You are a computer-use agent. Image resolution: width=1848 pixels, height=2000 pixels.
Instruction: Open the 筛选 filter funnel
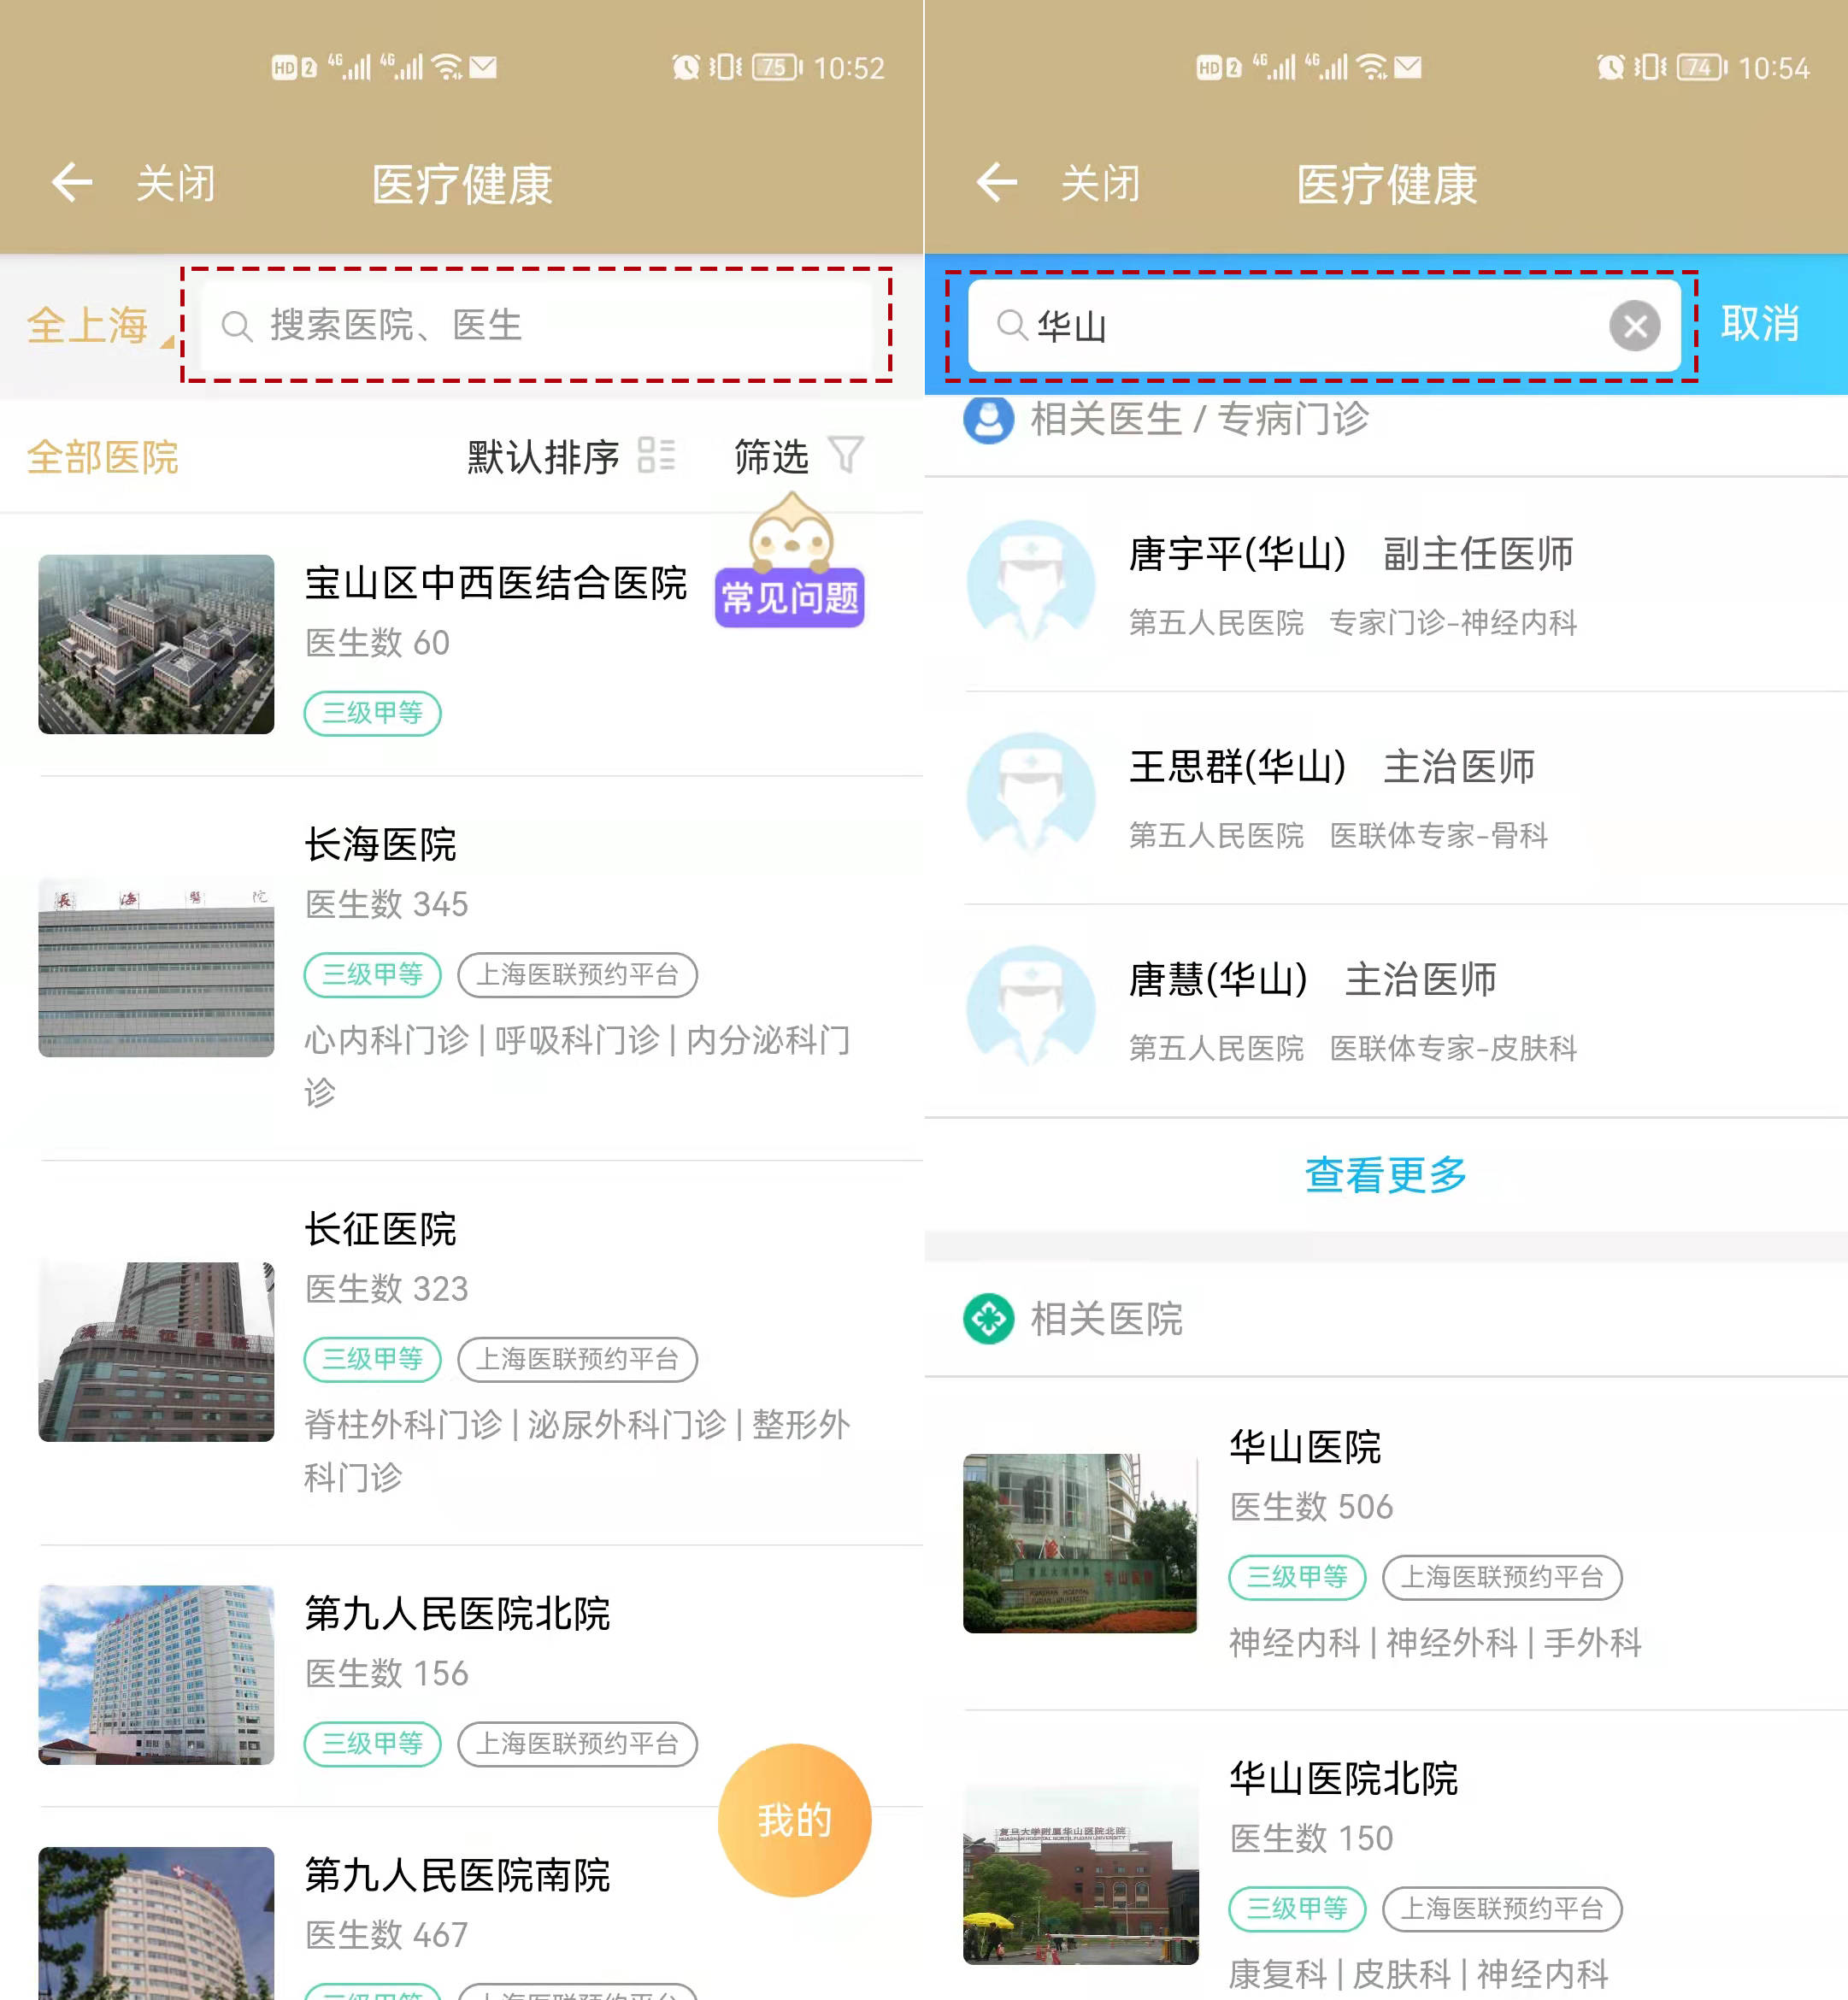[799, 456]
